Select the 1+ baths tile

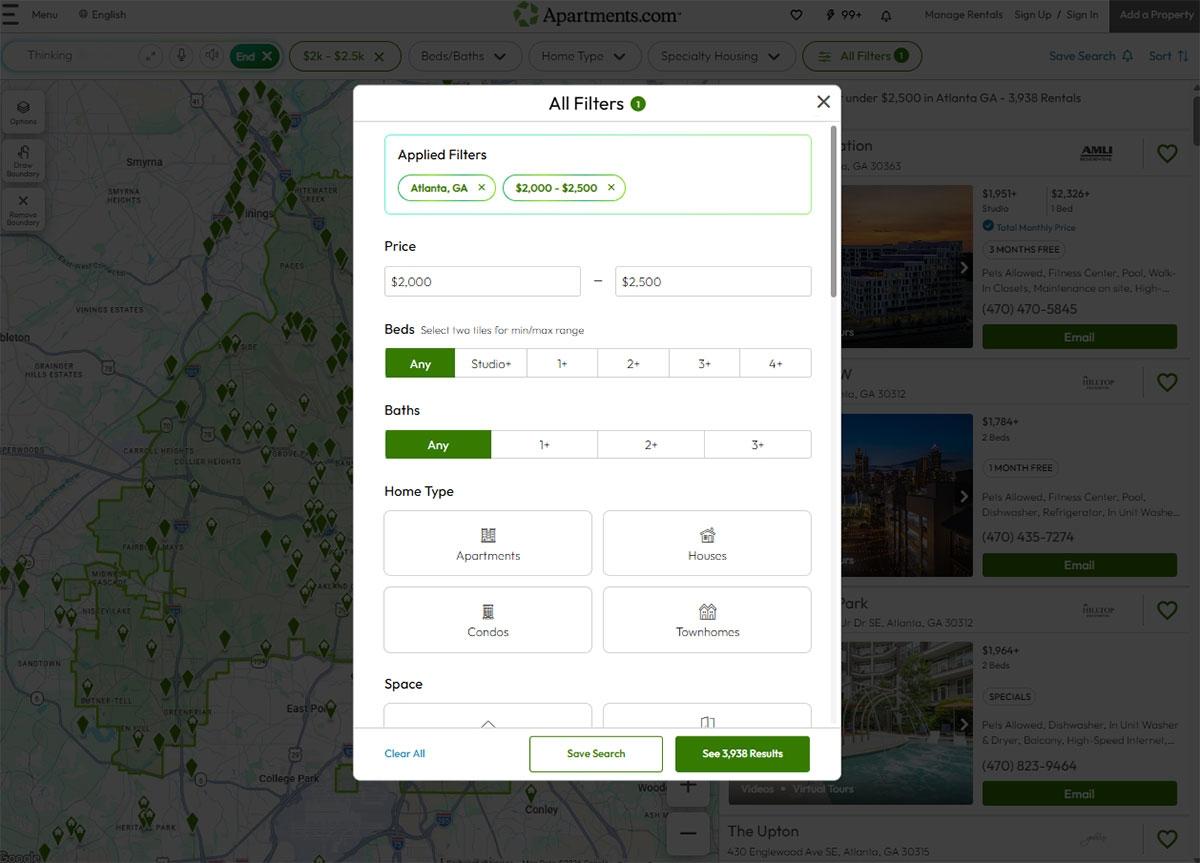pyautogui.click(x=544, y=445)
